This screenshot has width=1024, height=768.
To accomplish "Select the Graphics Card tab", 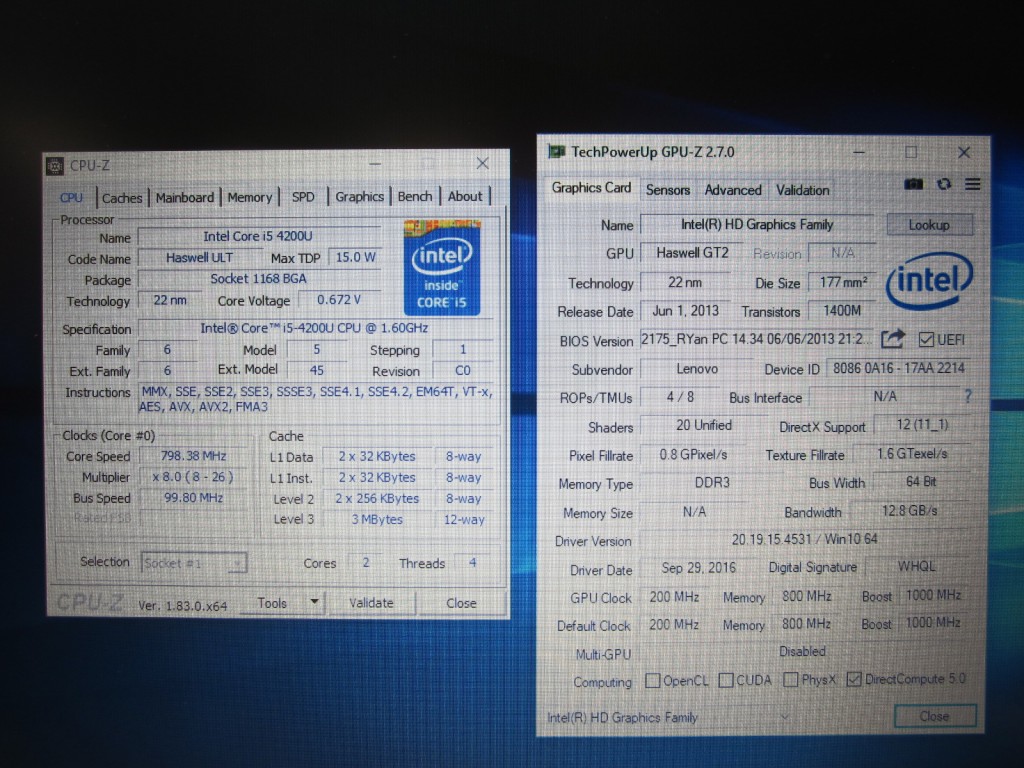I will point(591,188).
